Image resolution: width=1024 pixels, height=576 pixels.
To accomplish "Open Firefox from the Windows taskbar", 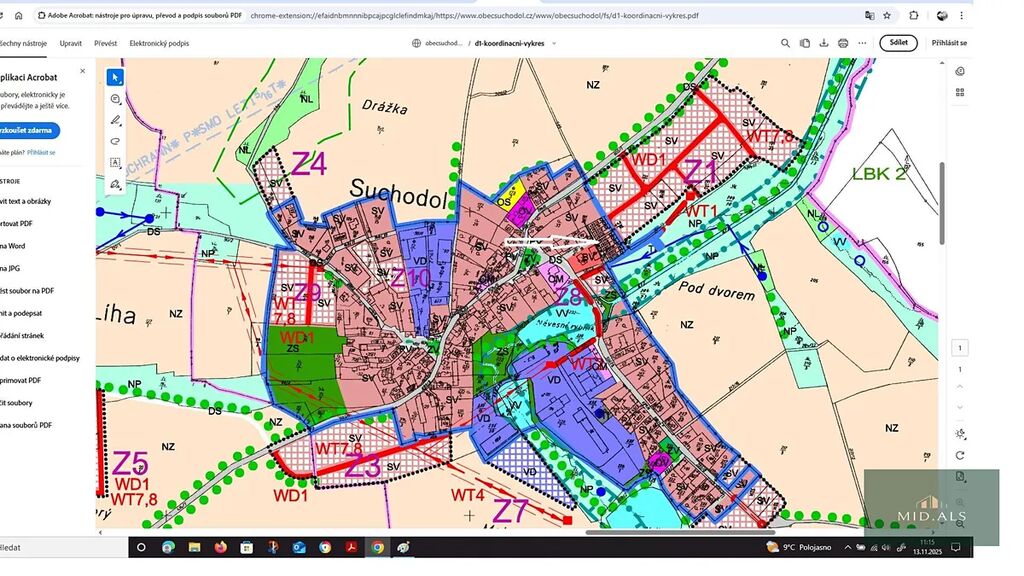I will (220, 547).
